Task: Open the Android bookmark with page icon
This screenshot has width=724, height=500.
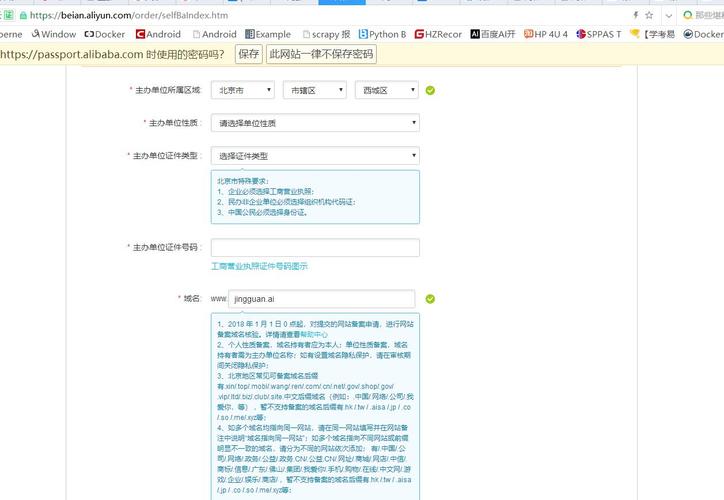Action: [215, 34]
